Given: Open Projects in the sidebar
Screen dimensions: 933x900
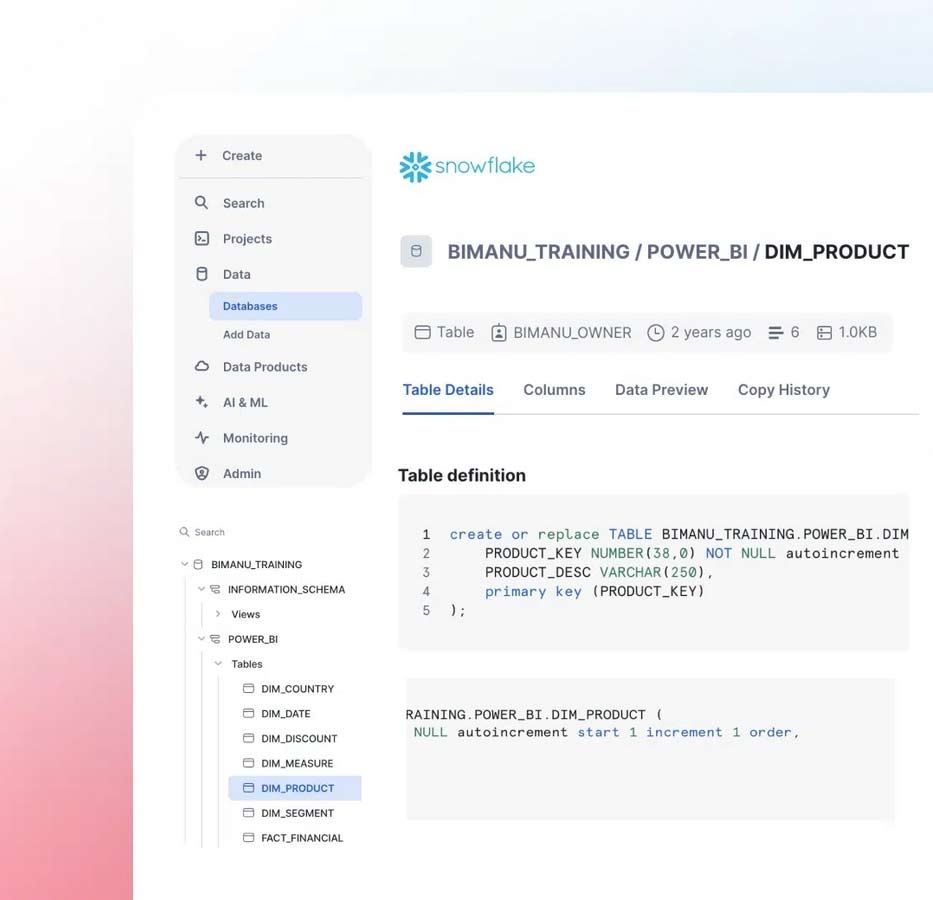Looking at the screenshot, I should point(247,239).
